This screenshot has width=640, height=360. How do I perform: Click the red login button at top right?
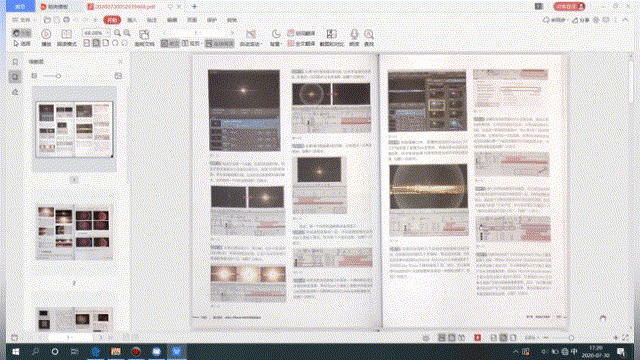(x=569, y=7)
